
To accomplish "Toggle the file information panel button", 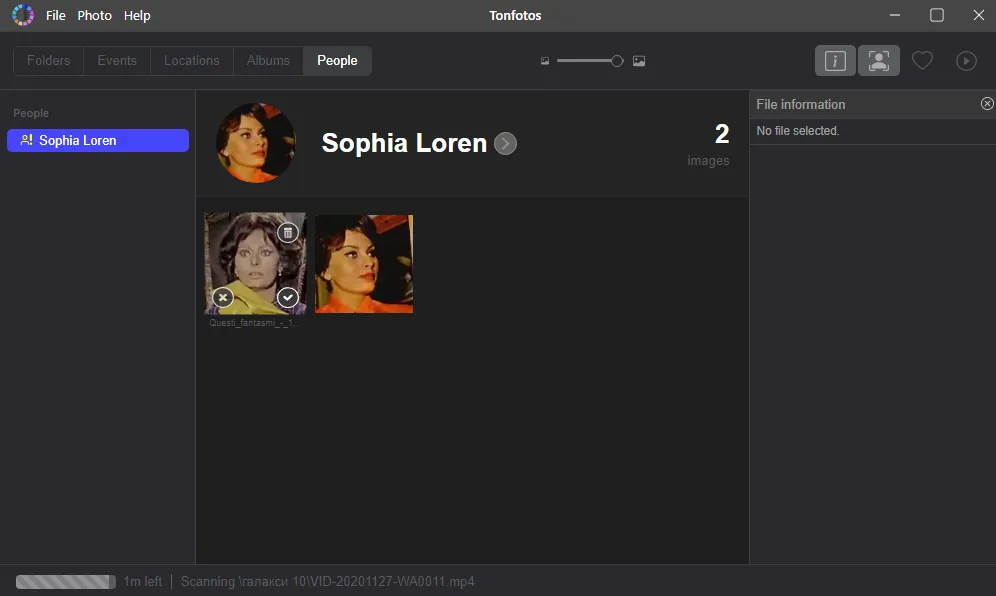I will click(835, 60).
